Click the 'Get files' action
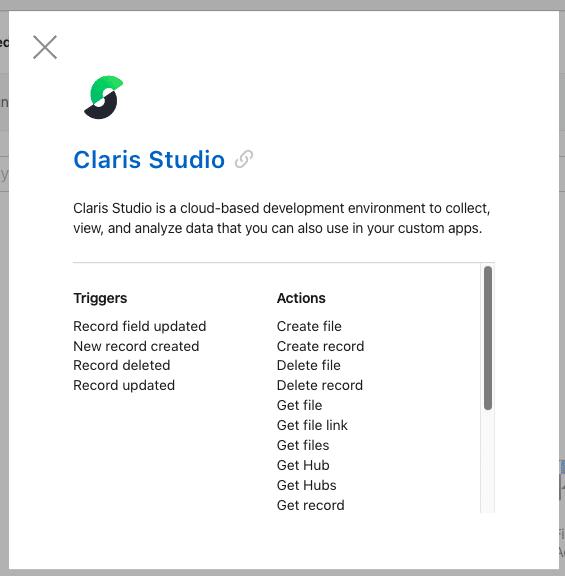This screenshot has height=576, width=565. coord(303,445)
